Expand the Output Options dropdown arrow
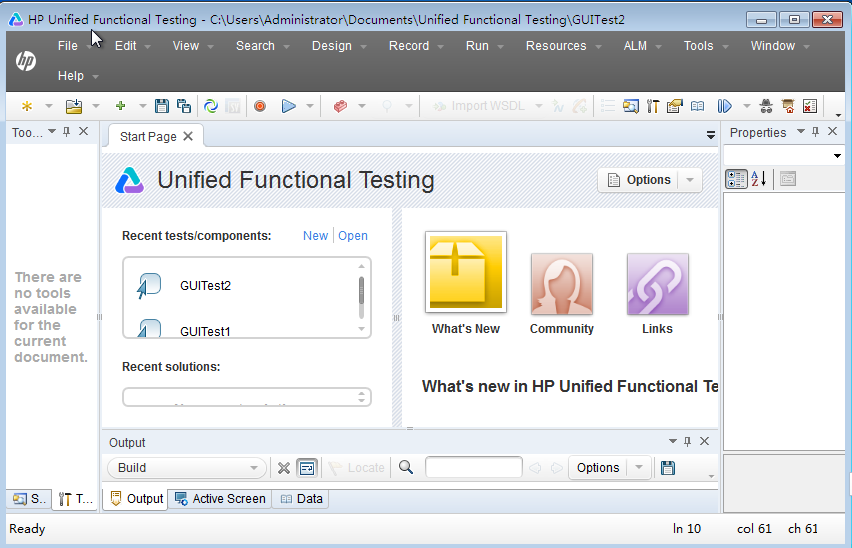Screen dimensions: 852x548 (x=639, y=468)
